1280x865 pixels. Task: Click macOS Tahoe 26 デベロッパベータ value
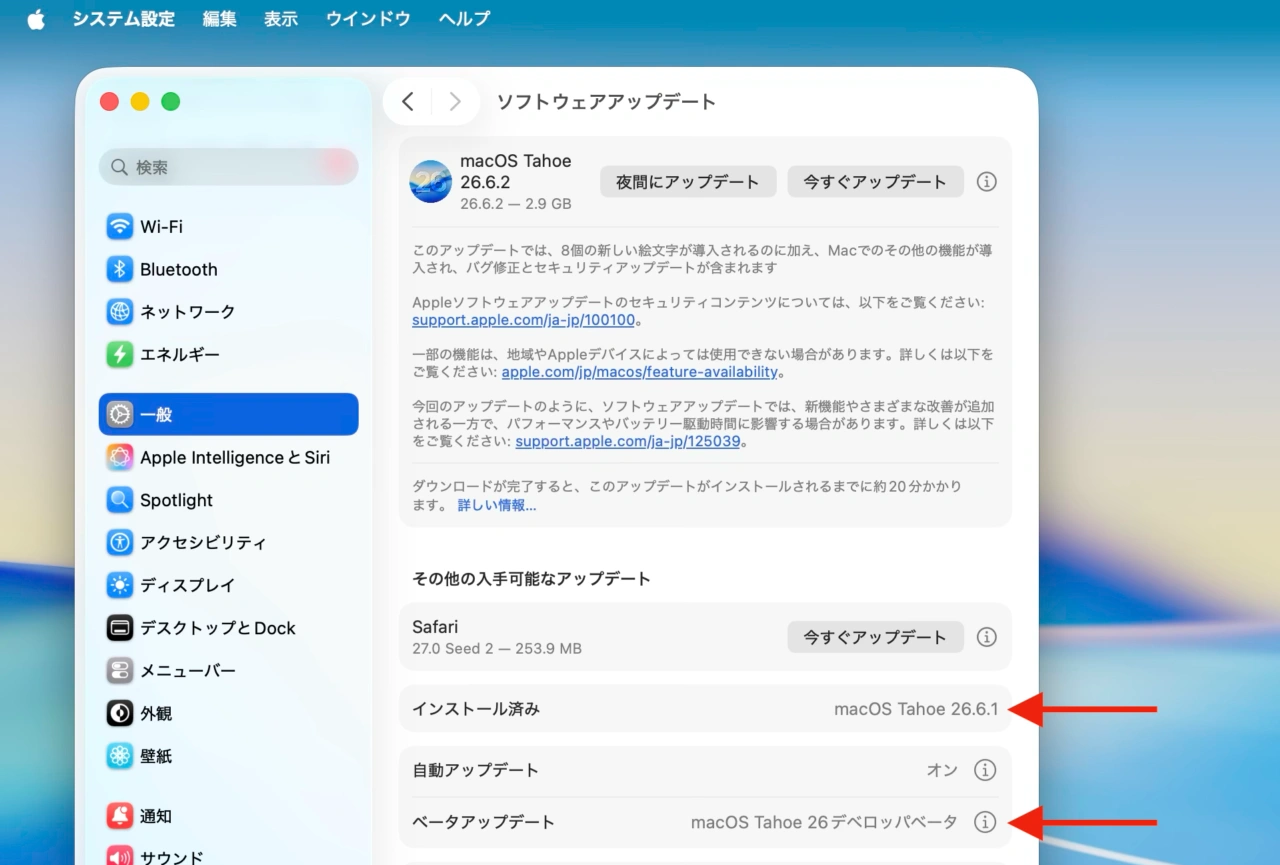click(x=824, y=822)
